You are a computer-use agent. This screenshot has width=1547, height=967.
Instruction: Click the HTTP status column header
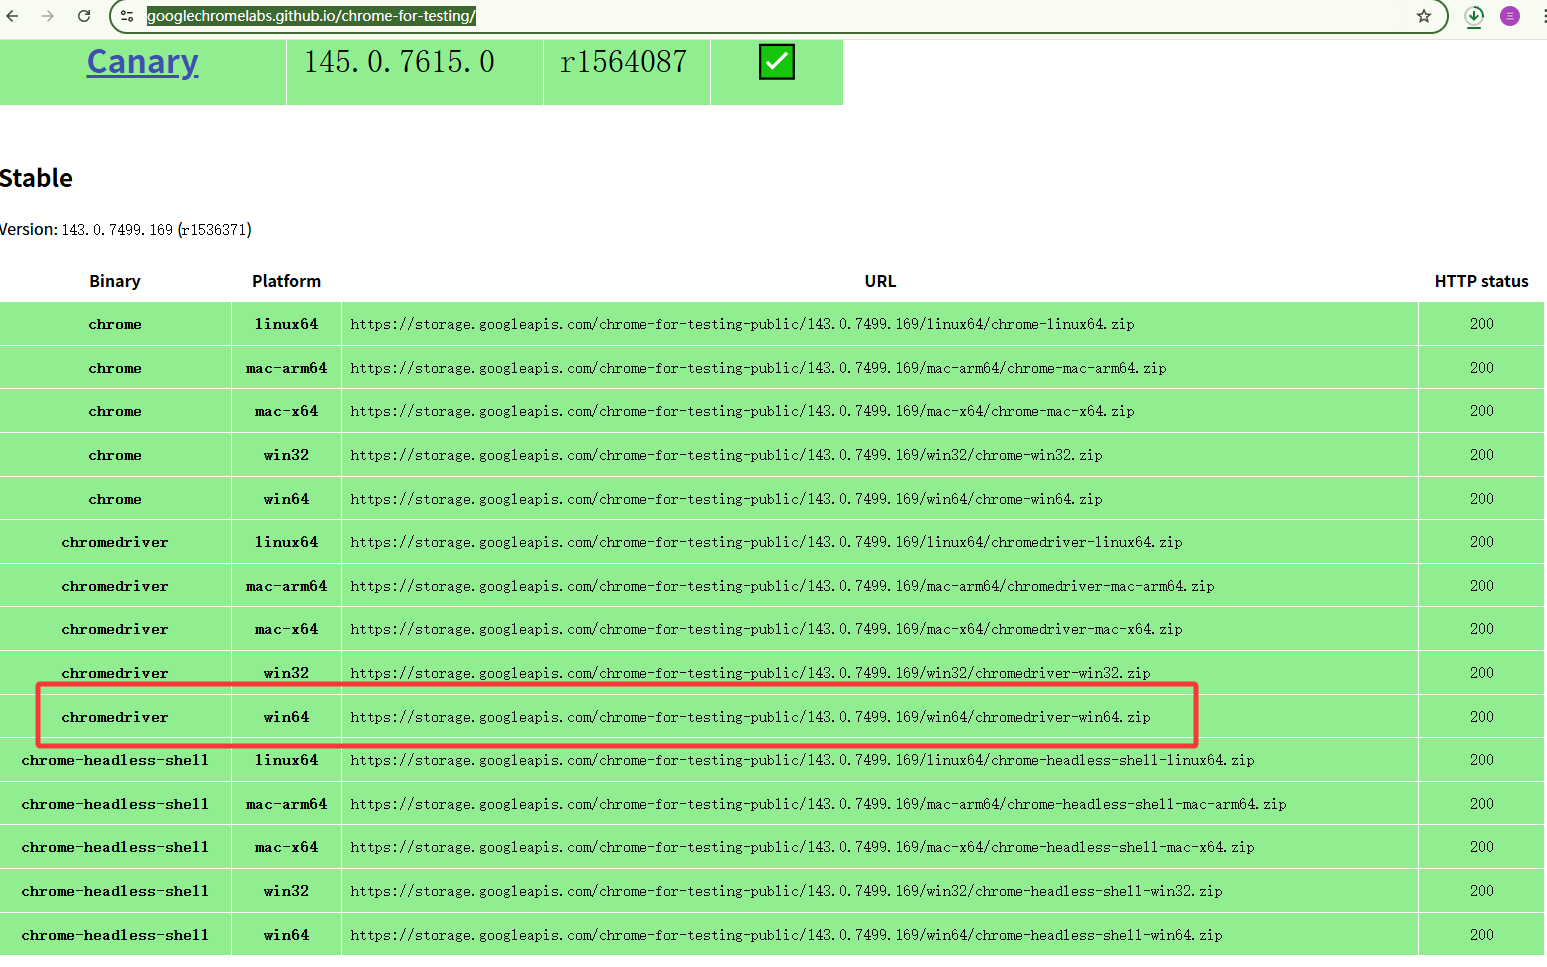click(1481, 281)
